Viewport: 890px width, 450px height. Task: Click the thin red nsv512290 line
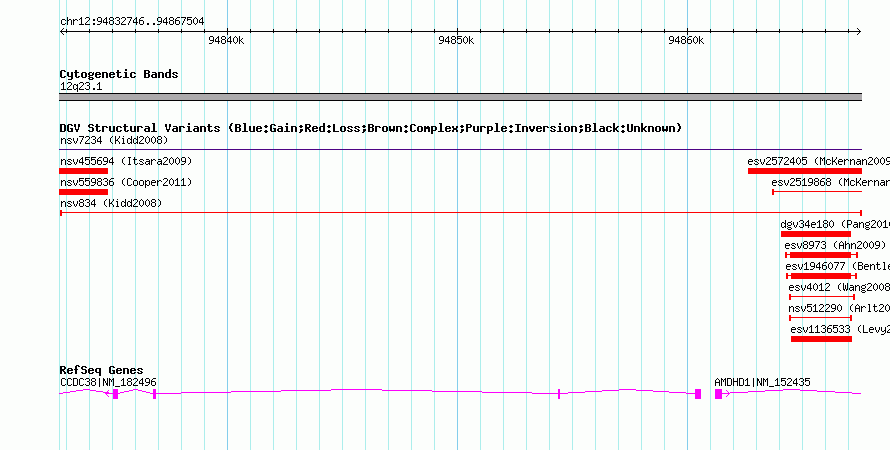820,318
